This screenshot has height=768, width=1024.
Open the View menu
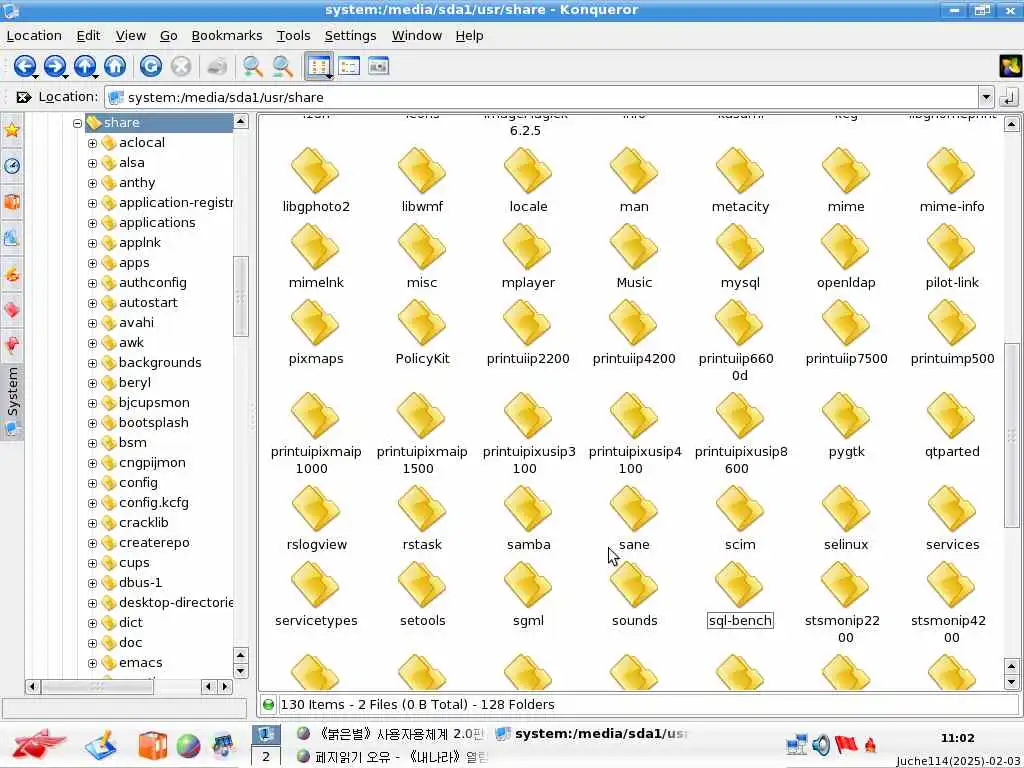coord(131,35)
